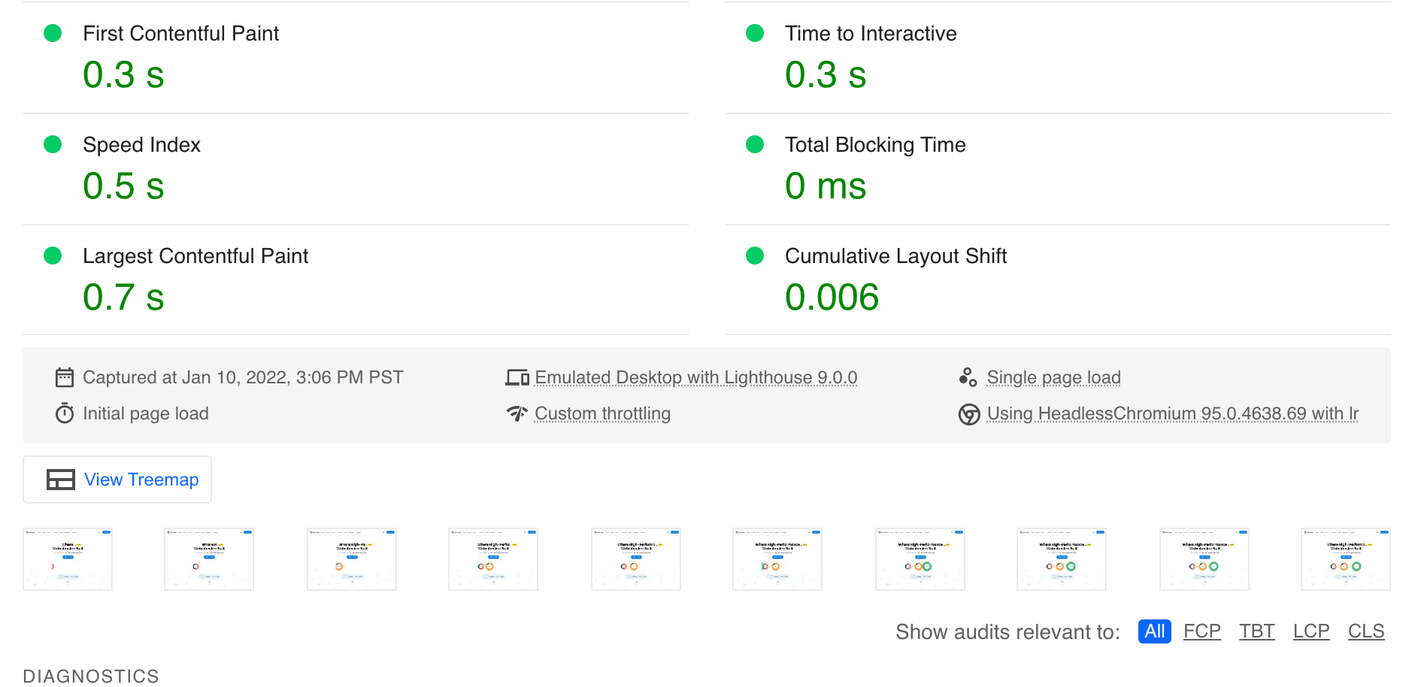Show audits relevant to CLS
Viewport: 1424px width, 687px height.
(1365, 631)
